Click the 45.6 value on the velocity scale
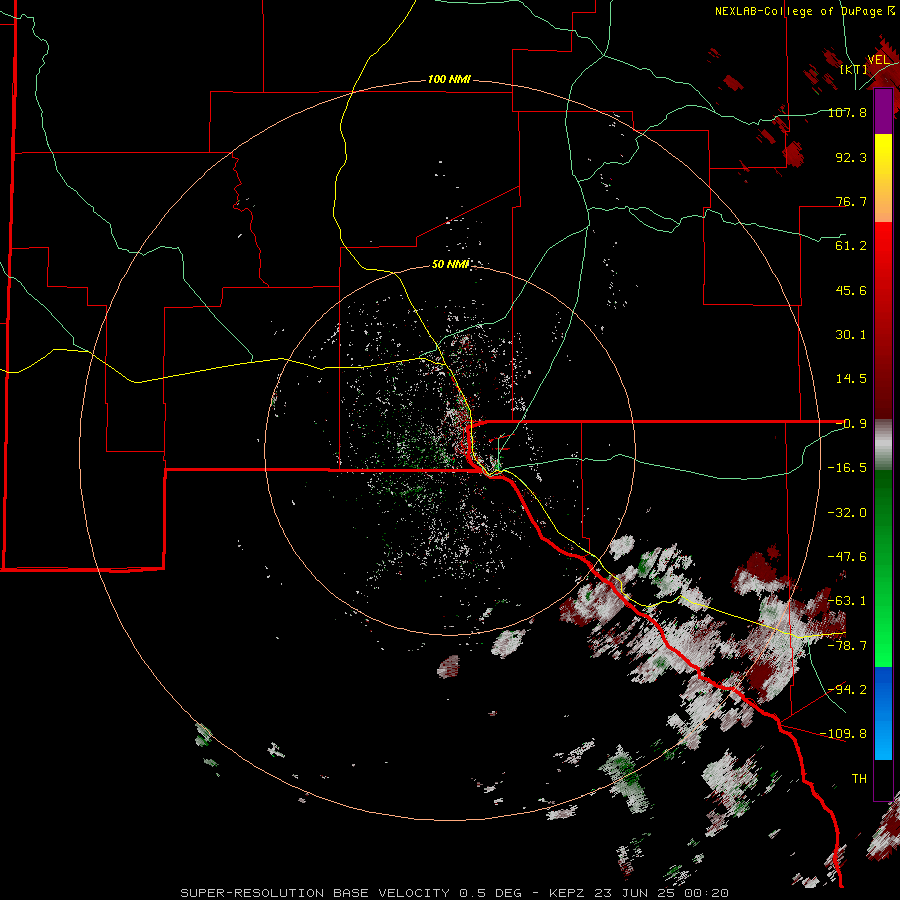Viewport: 900px width, 900px height. pyautogui.click(x=851, y=290)
